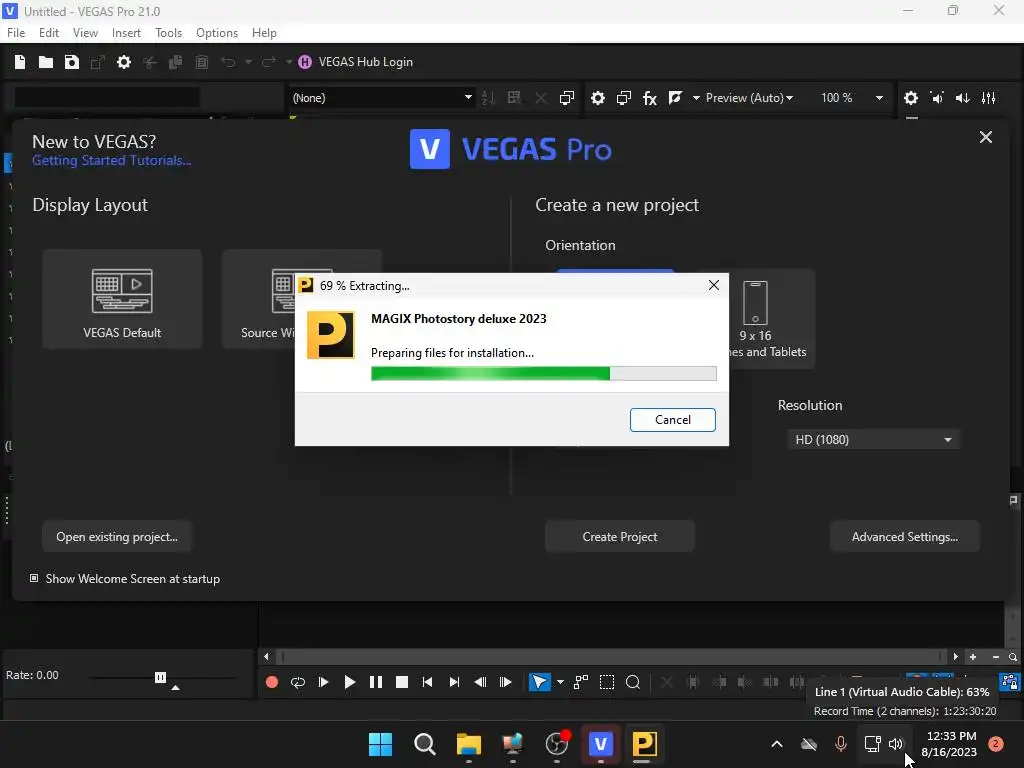Show hidden system tray icons

tap(777, 744)
